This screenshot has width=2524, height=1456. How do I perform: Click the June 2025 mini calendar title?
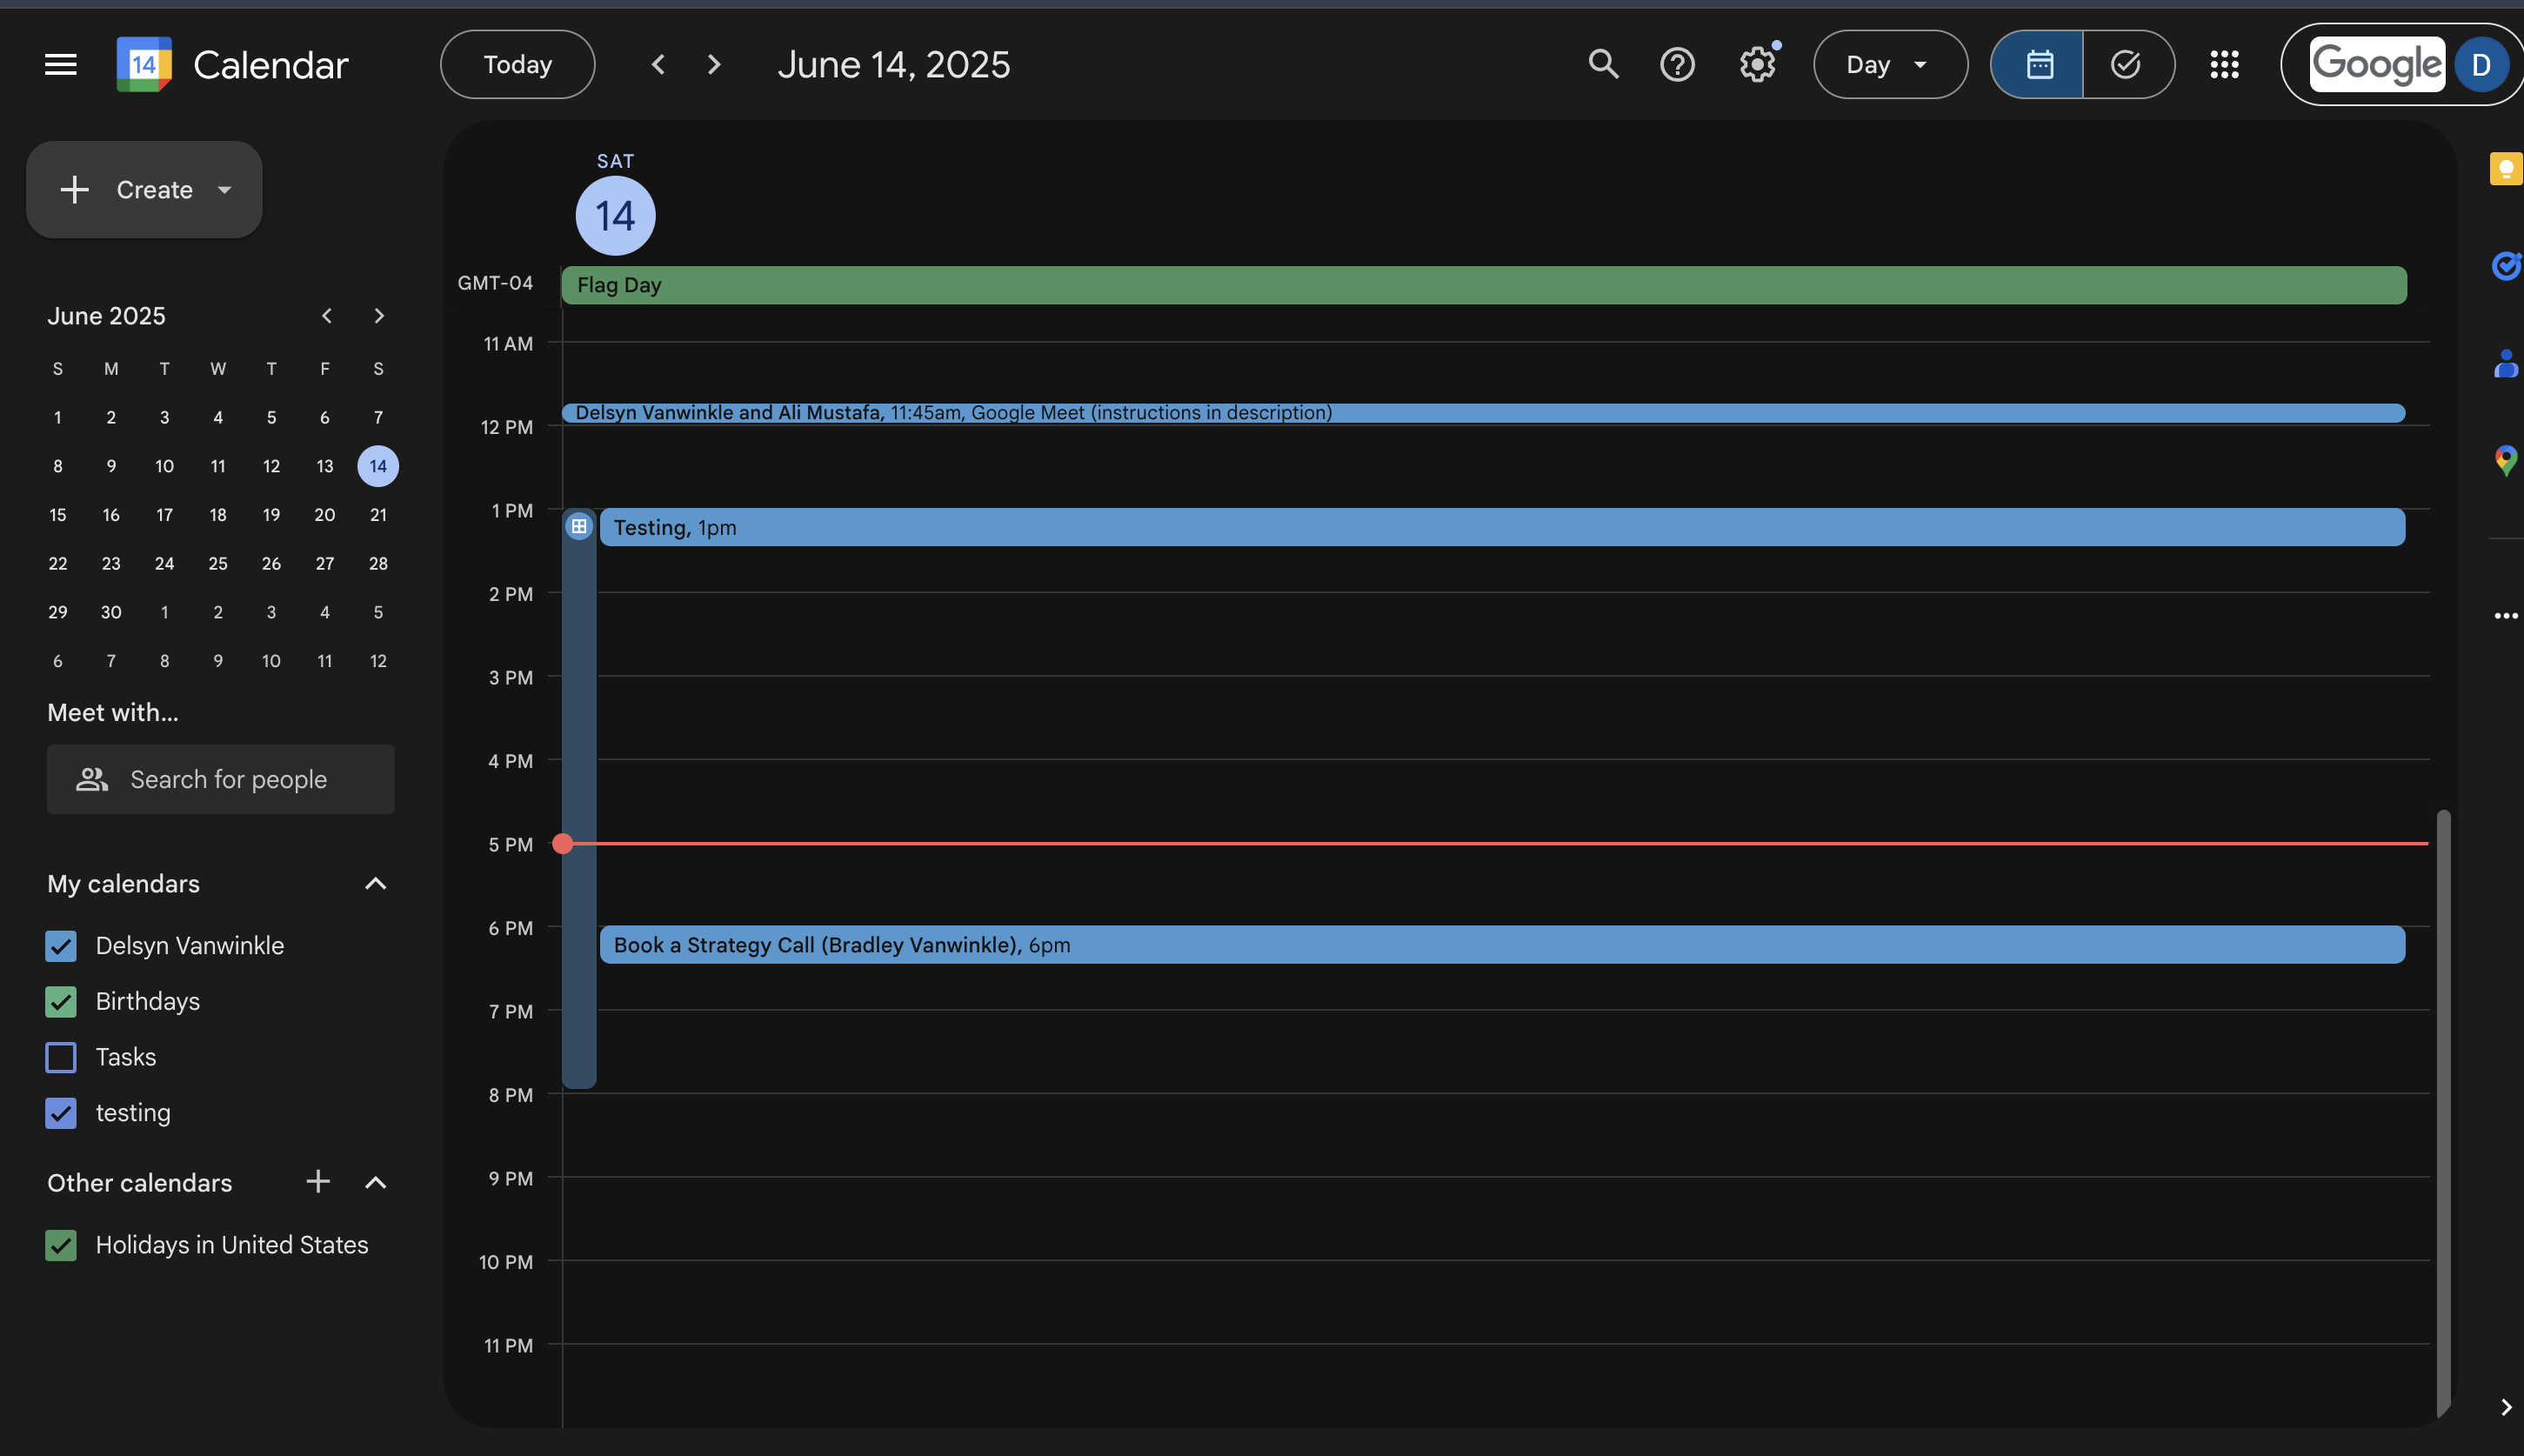click(107, 316)
